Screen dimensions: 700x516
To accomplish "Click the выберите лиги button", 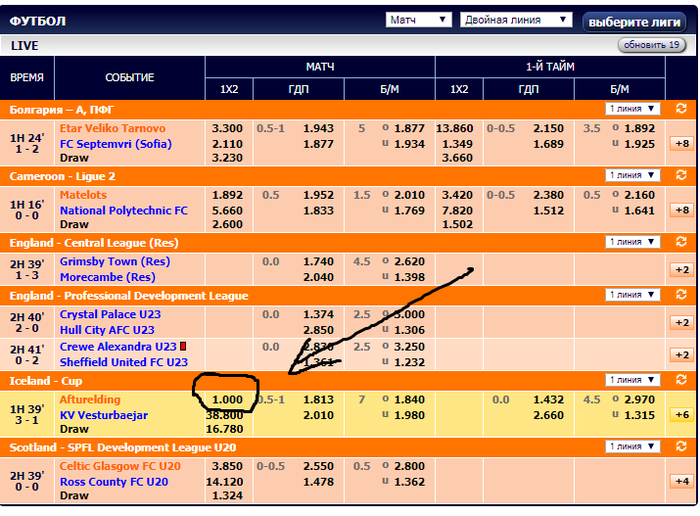I will pos(634,22).
